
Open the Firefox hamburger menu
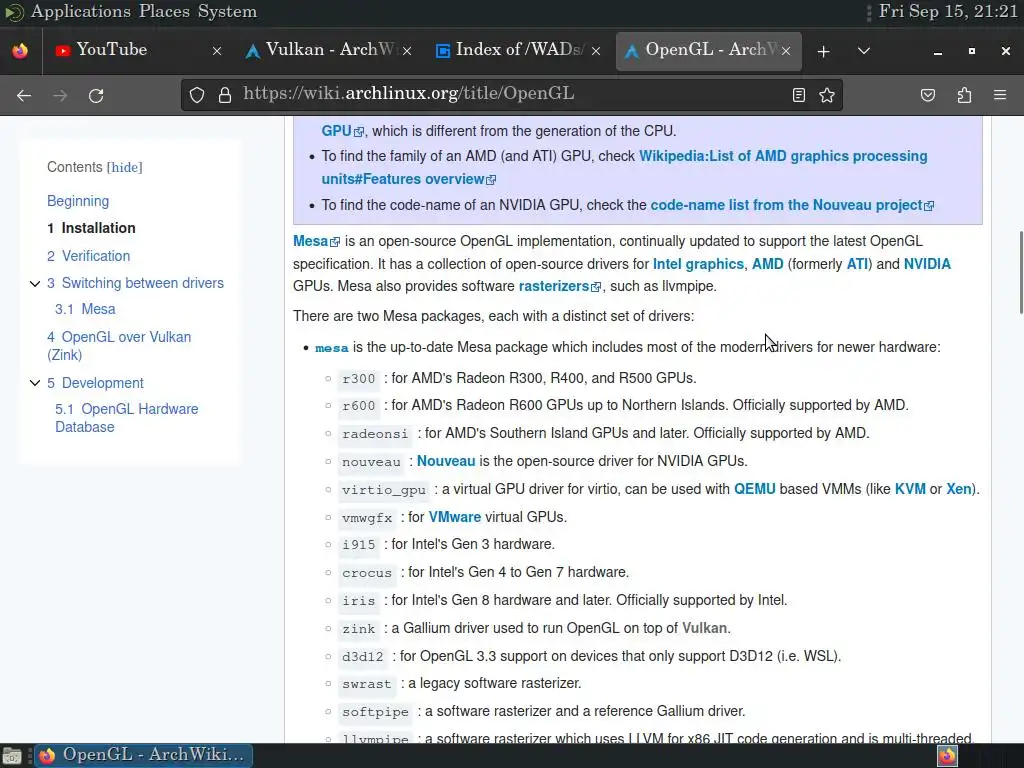pyautogui.click(x=1000, y=95)
